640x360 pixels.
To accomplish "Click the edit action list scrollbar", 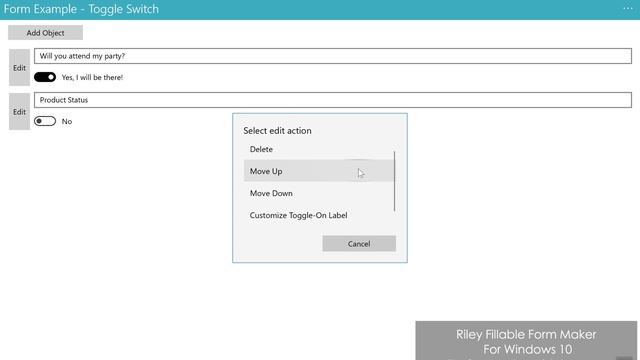I will (x=394, y=181).
